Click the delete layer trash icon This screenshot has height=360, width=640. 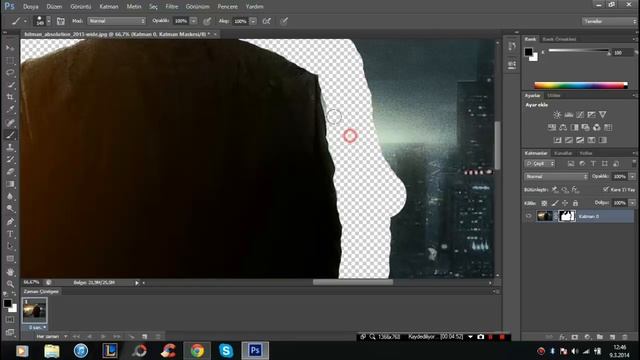(x=624, y=337)
